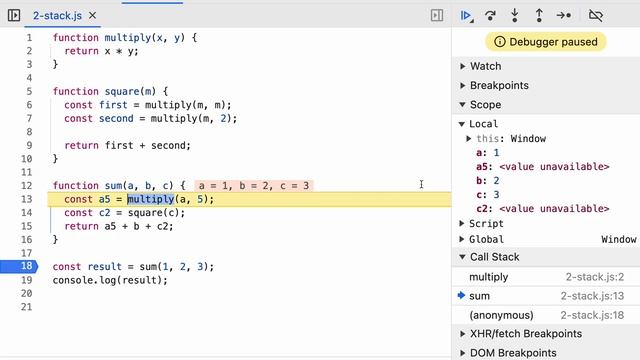Select the multiply call stack frame

coord(546,277)
